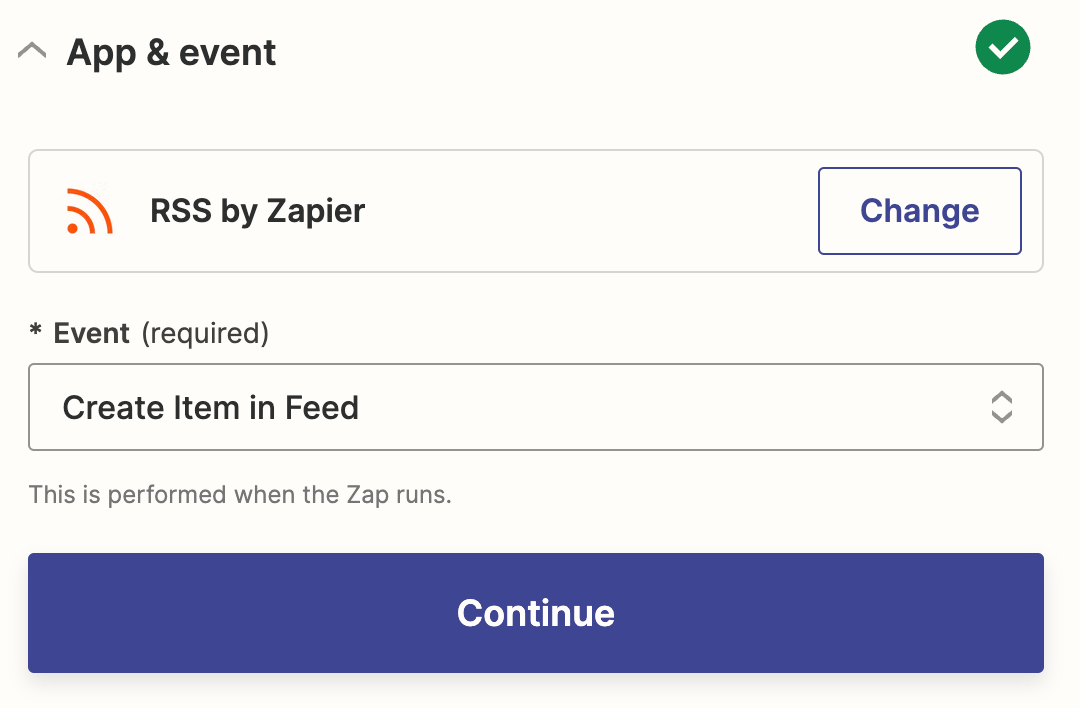Click empty space inside the RSS app card
The image size is (1080, 708).
[590, 211]
